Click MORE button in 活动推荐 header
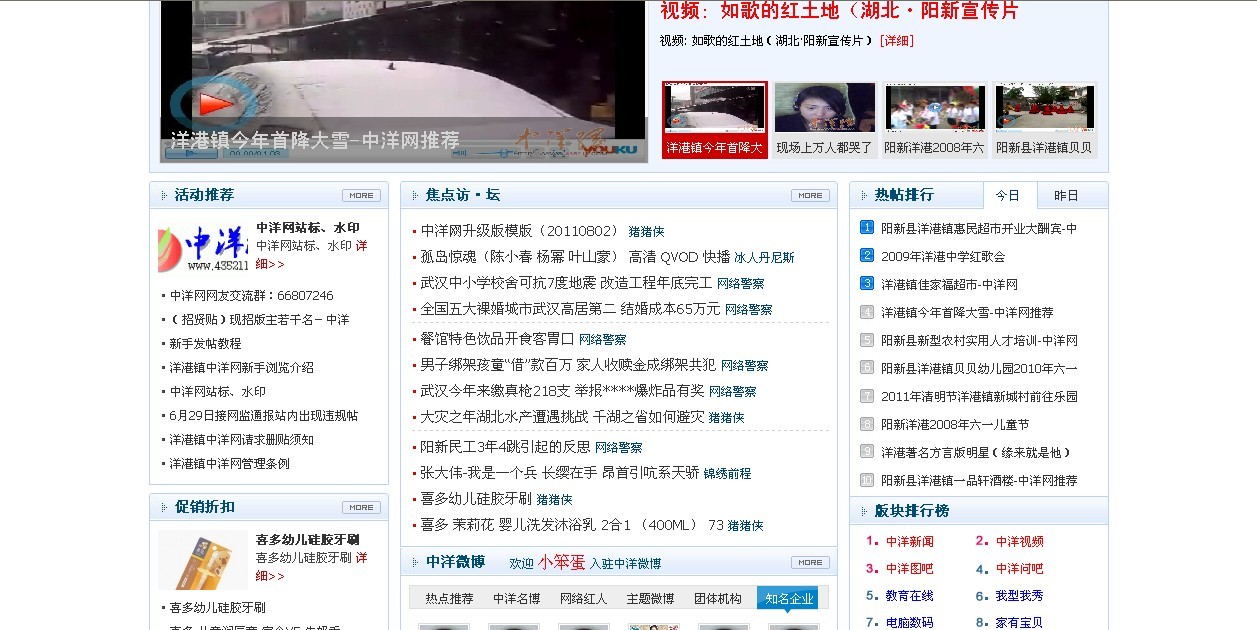This screenshot has height=630, width=1257. [361, 195]
